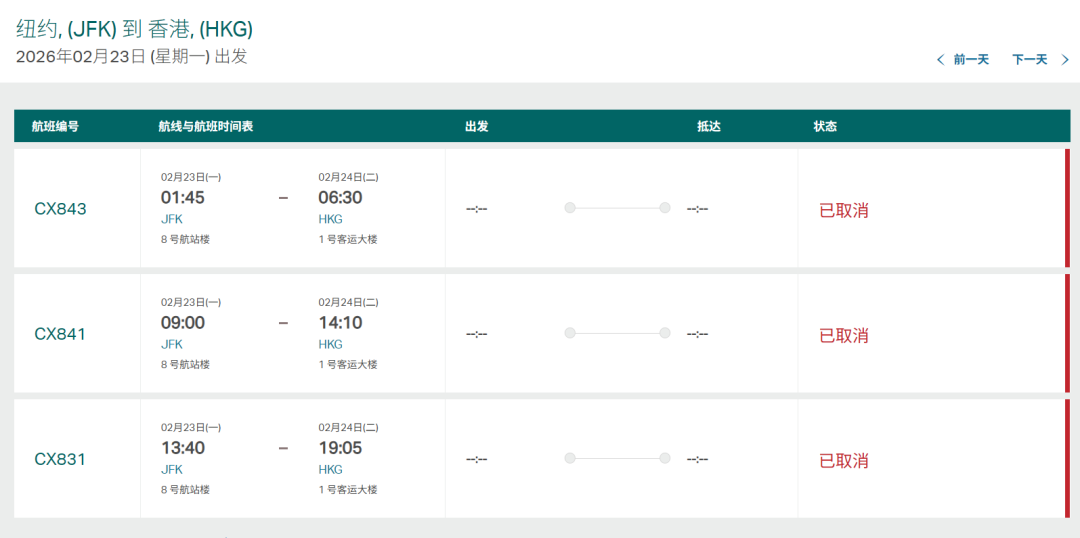This screenshot has width=1080, height=538.
Task: Click 已取消 status for flight CX831
Action: click(x=843, y=460)
